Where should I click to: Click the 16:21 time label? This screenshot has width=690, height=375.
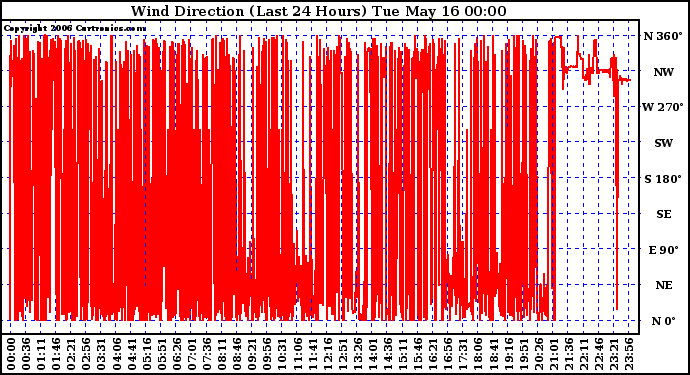pos(433,354)
